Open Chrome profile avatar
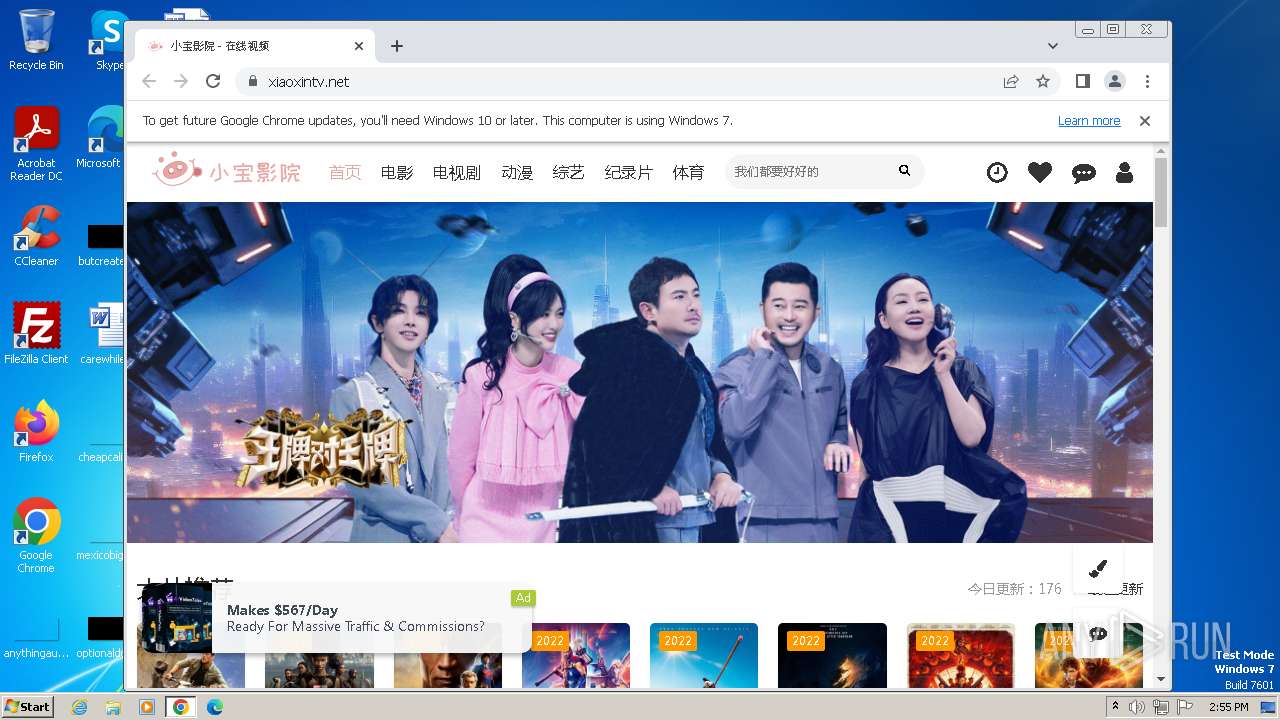 pyautogui.click(x=1114, y=81)
